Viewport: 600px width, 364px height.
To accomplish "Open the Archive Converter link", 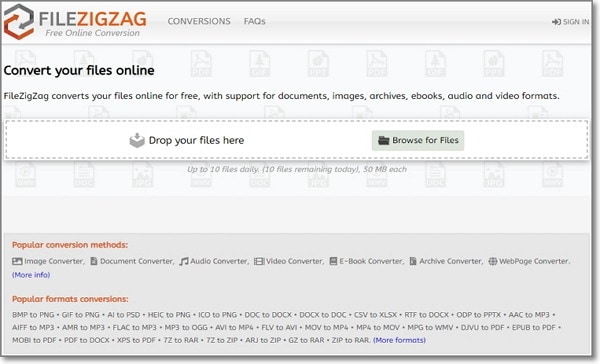I will click(x=450, y=261).
